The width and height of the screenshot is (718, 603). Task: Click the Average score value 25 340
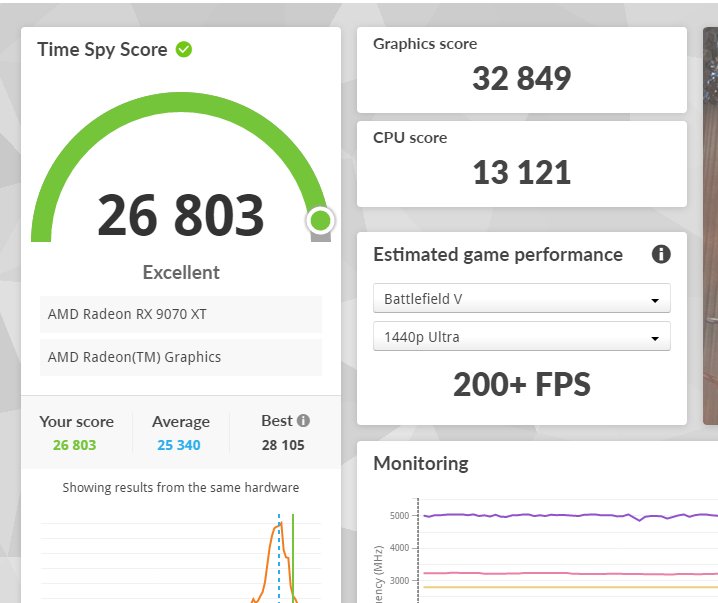[x=179, y=445]
